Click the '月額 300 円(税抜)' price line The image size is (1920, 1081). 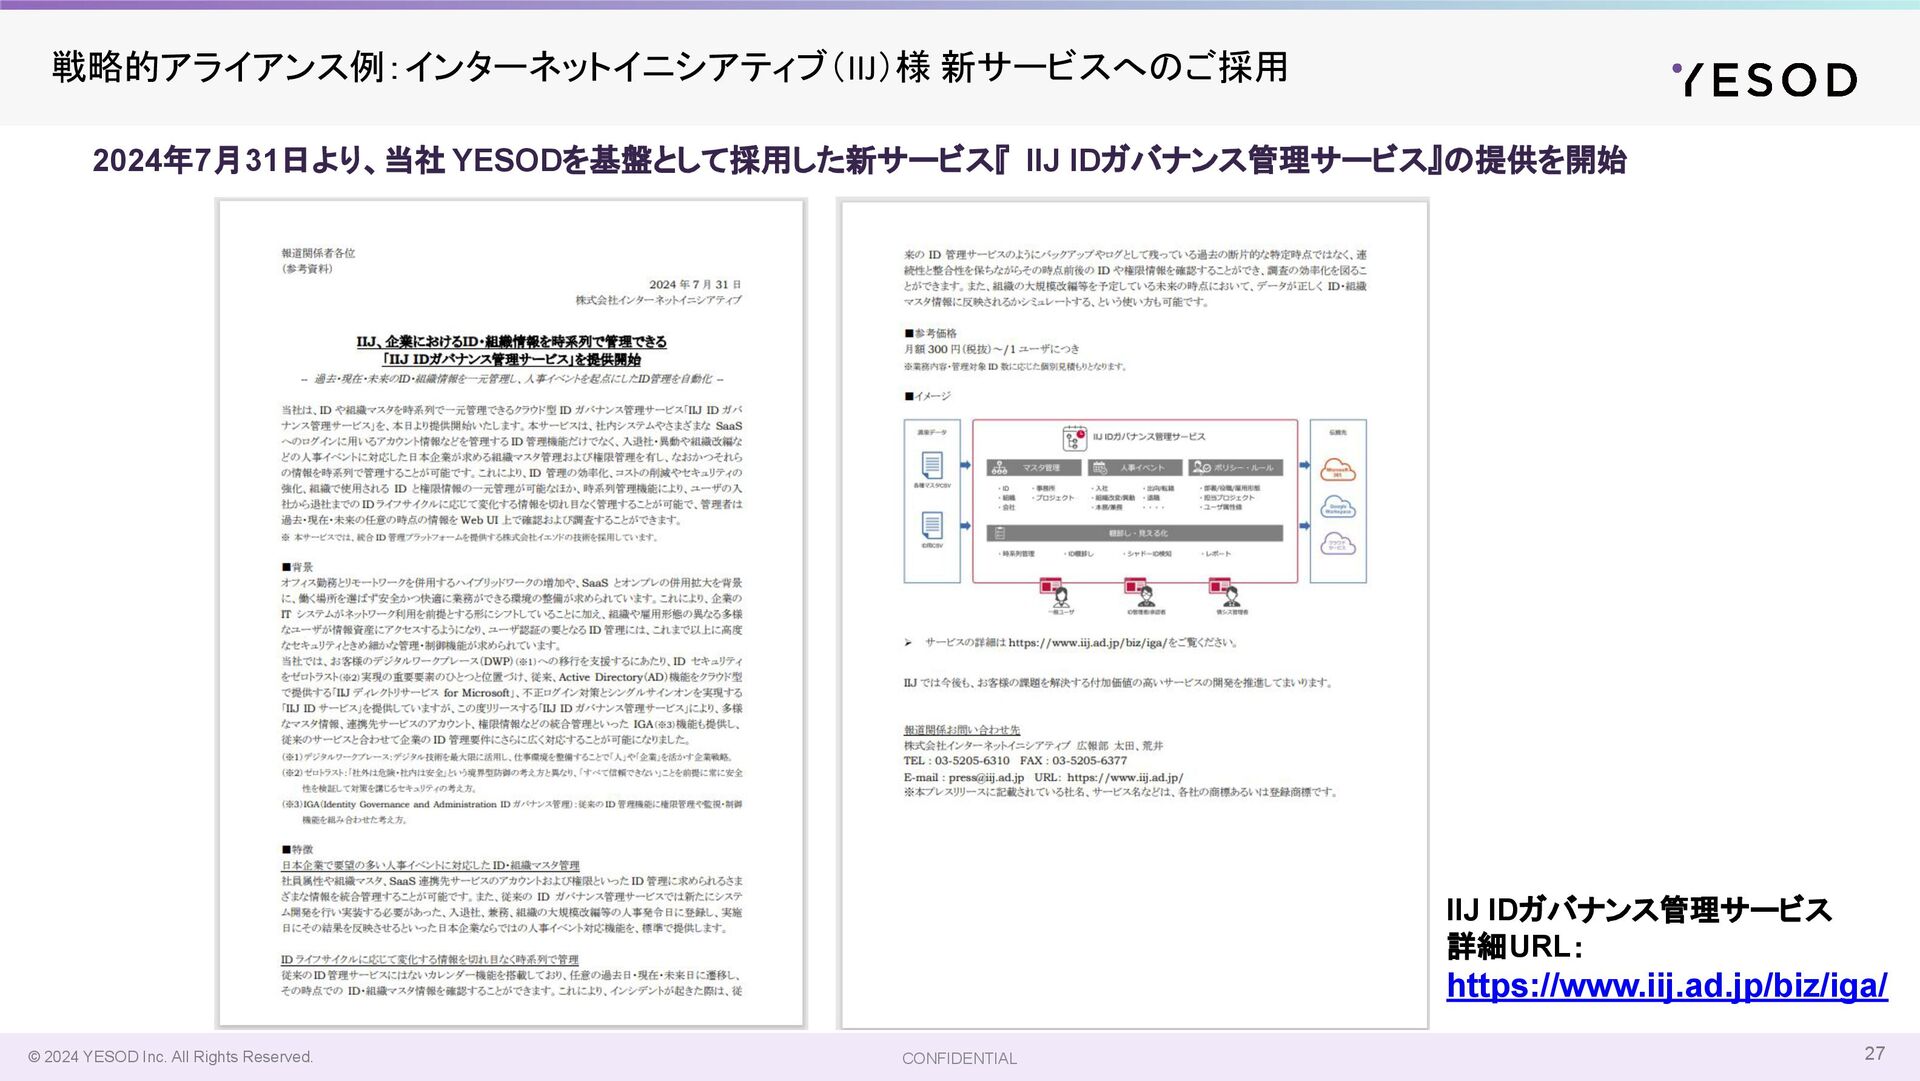pos(991,349)
